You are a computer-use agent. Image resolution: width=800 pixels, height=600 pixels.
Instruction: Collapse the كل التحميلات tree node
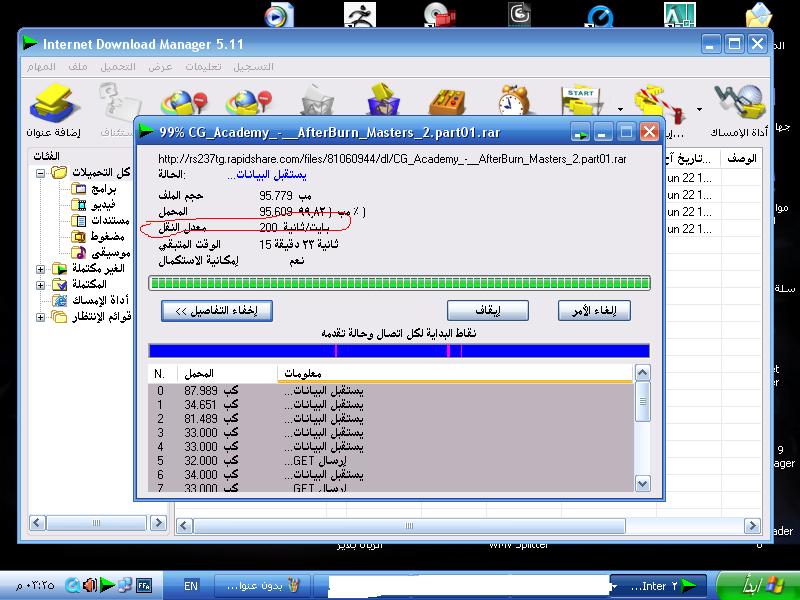[40, 173]
